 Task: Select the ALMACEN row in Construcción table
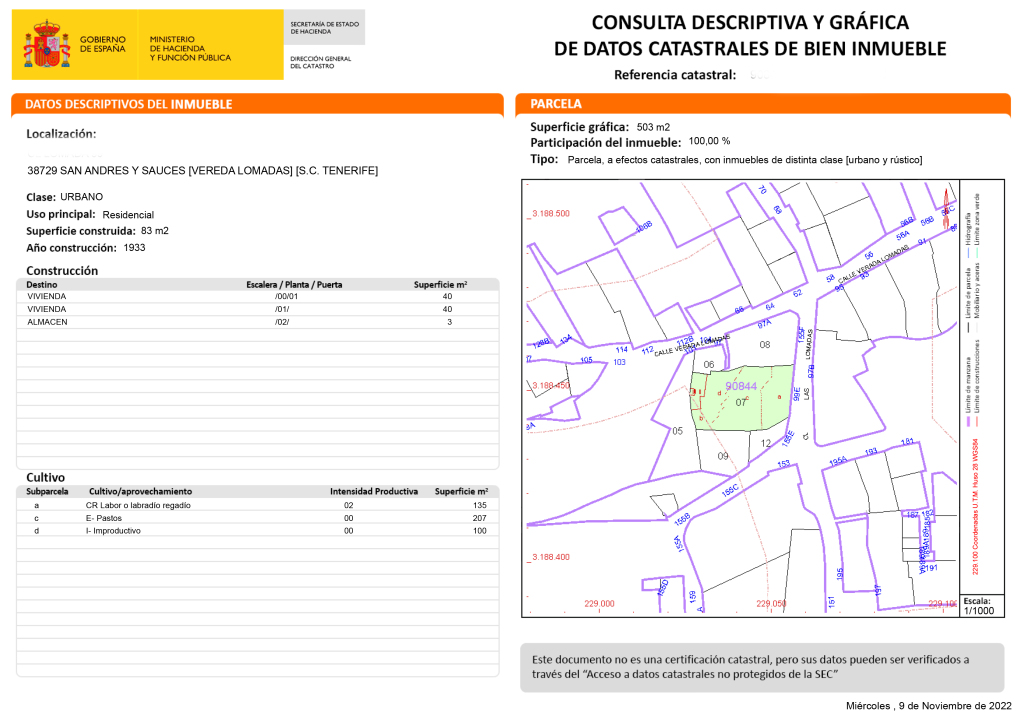click(x=257, y=322)
